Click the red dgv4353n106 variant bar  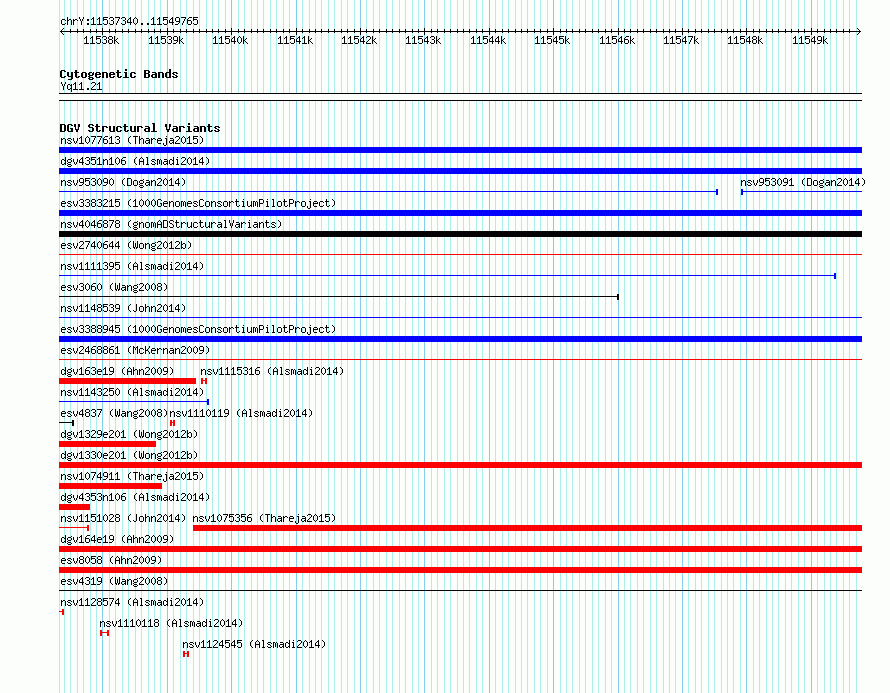point(74,507)
